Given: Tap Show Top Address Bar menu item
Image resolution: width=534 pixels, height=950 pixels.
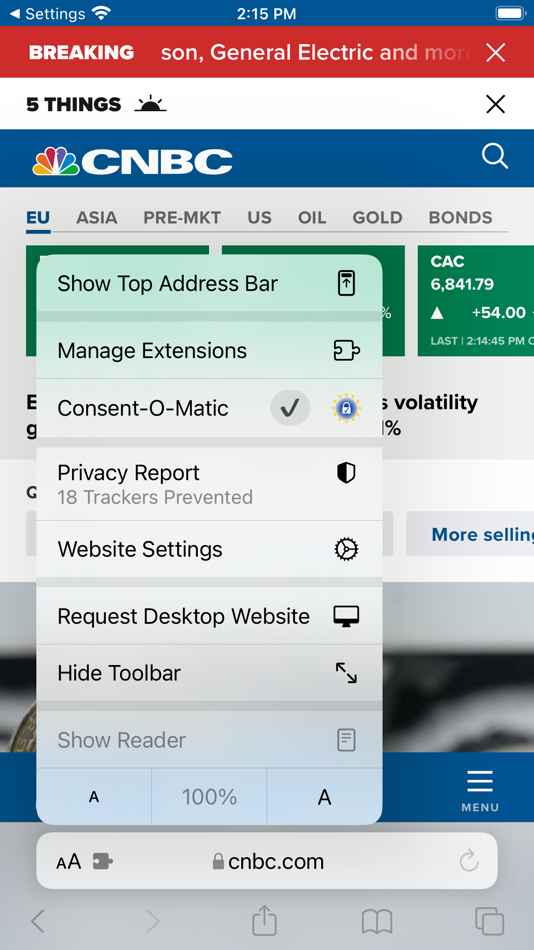Looking at the screenshot, I should (209, 284).
